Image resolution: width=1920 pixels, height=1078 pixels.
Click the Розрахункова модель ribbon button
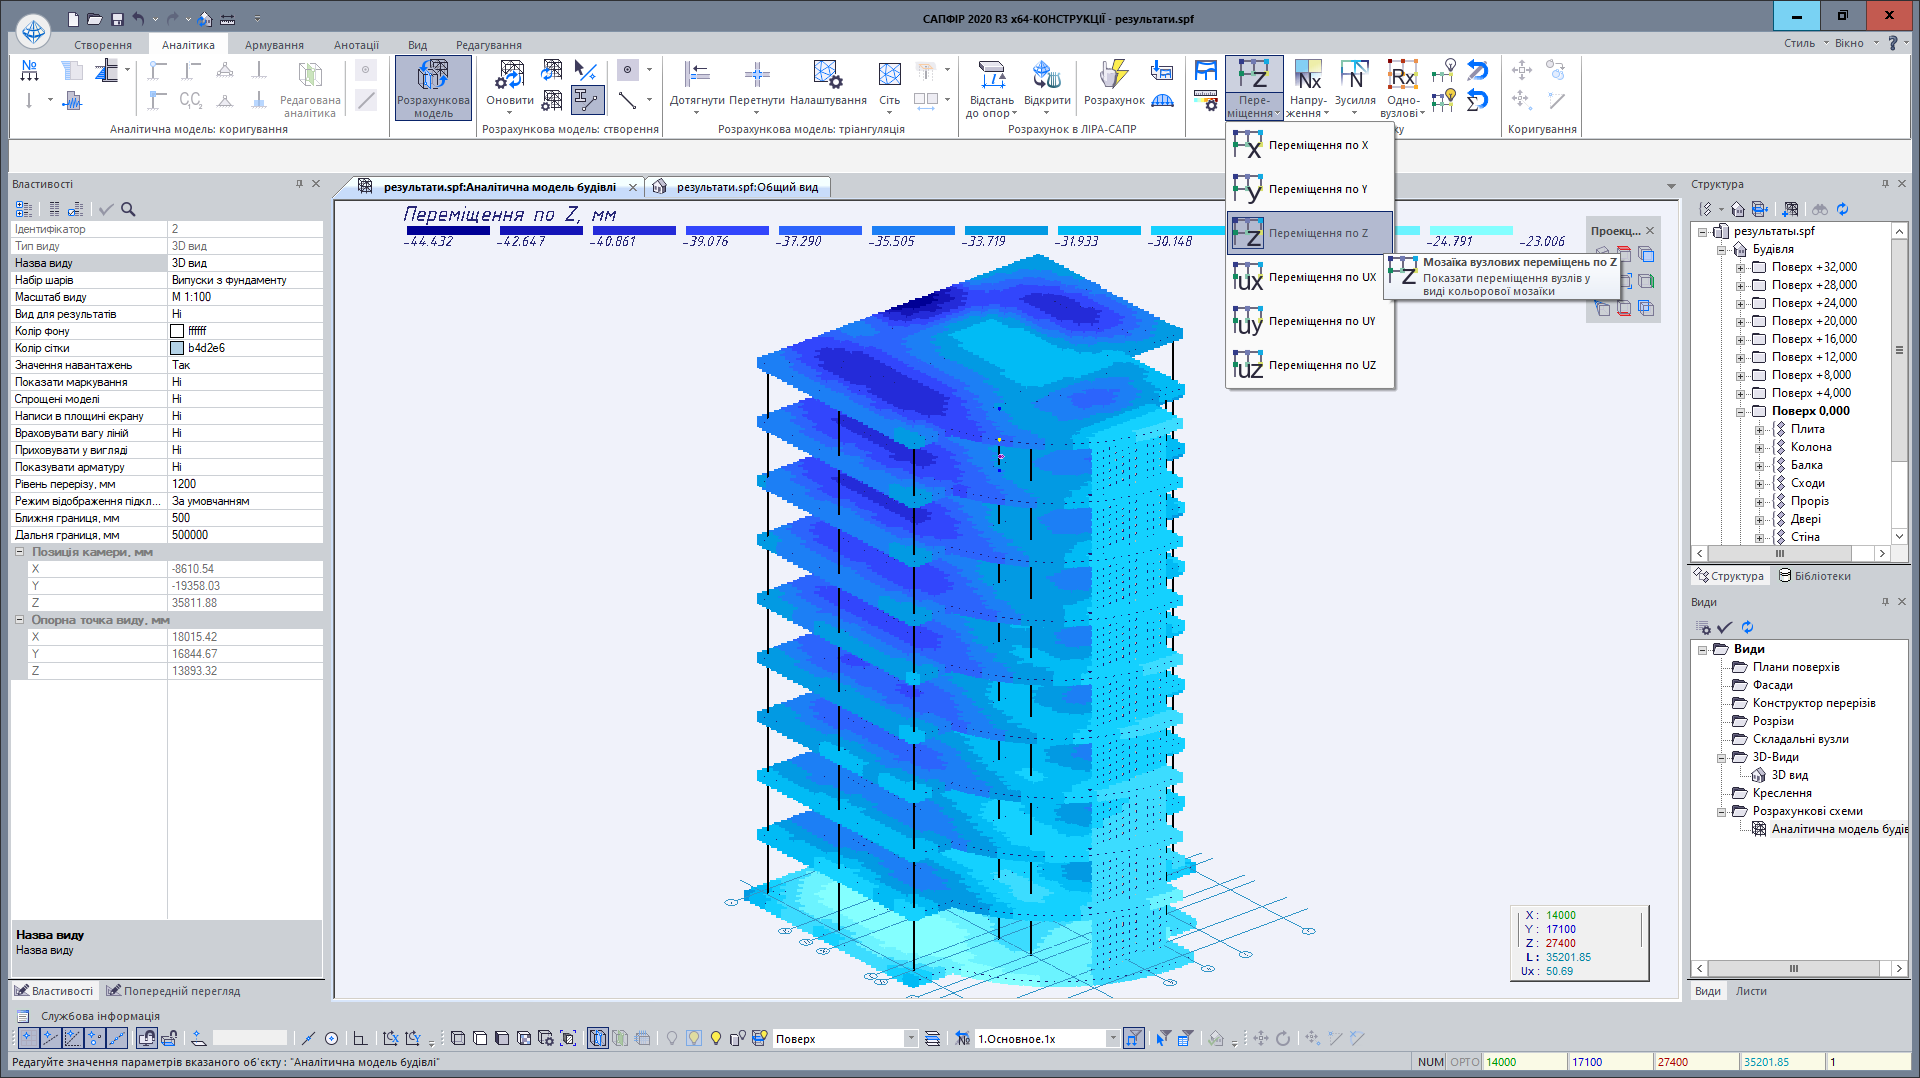tap(433, 87)
